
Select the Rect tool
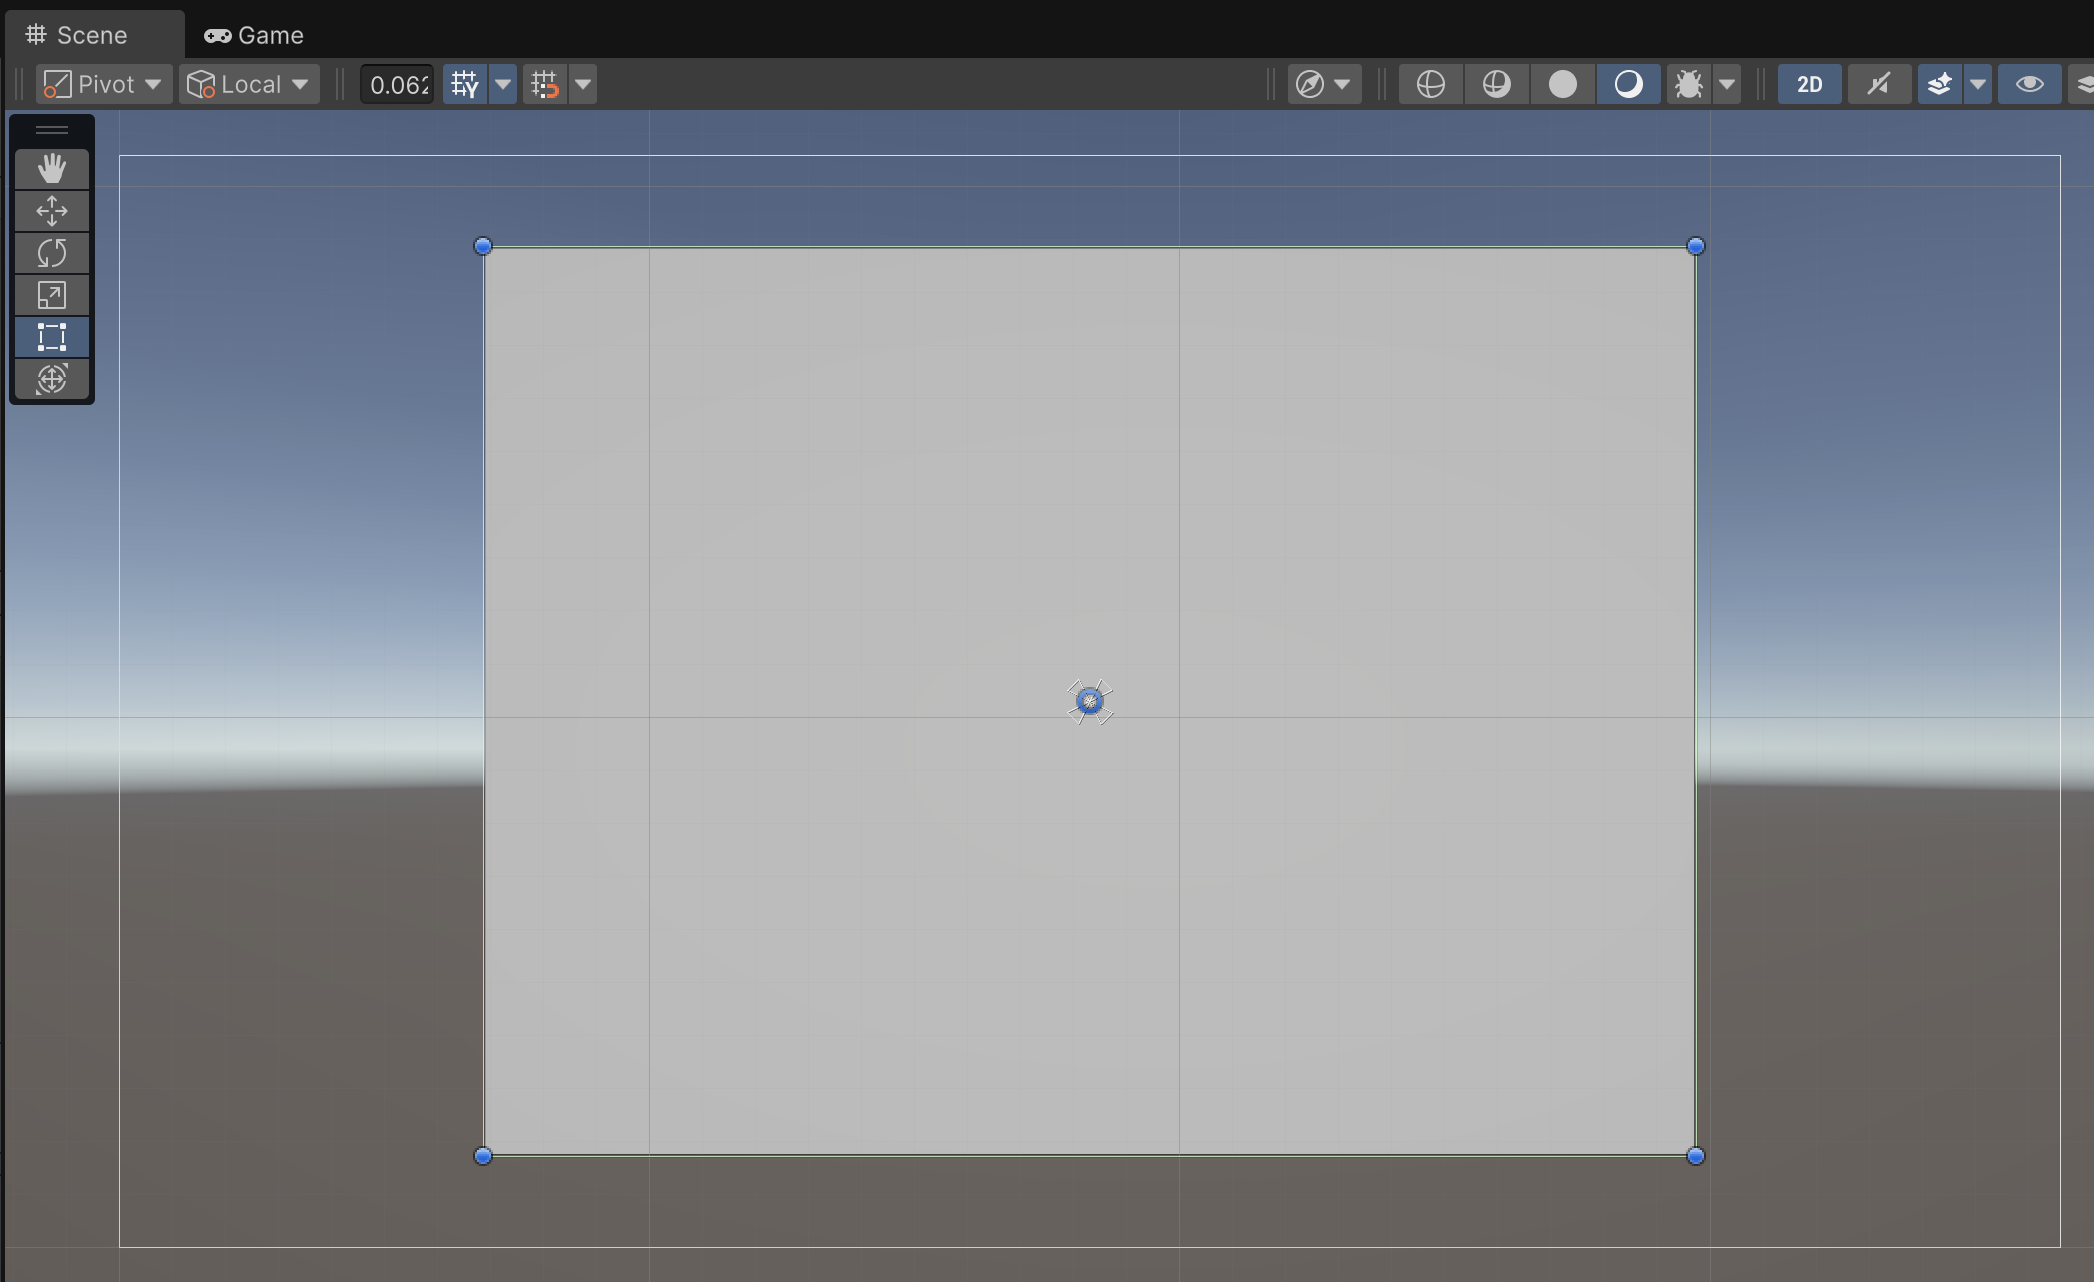coord(52,337)
